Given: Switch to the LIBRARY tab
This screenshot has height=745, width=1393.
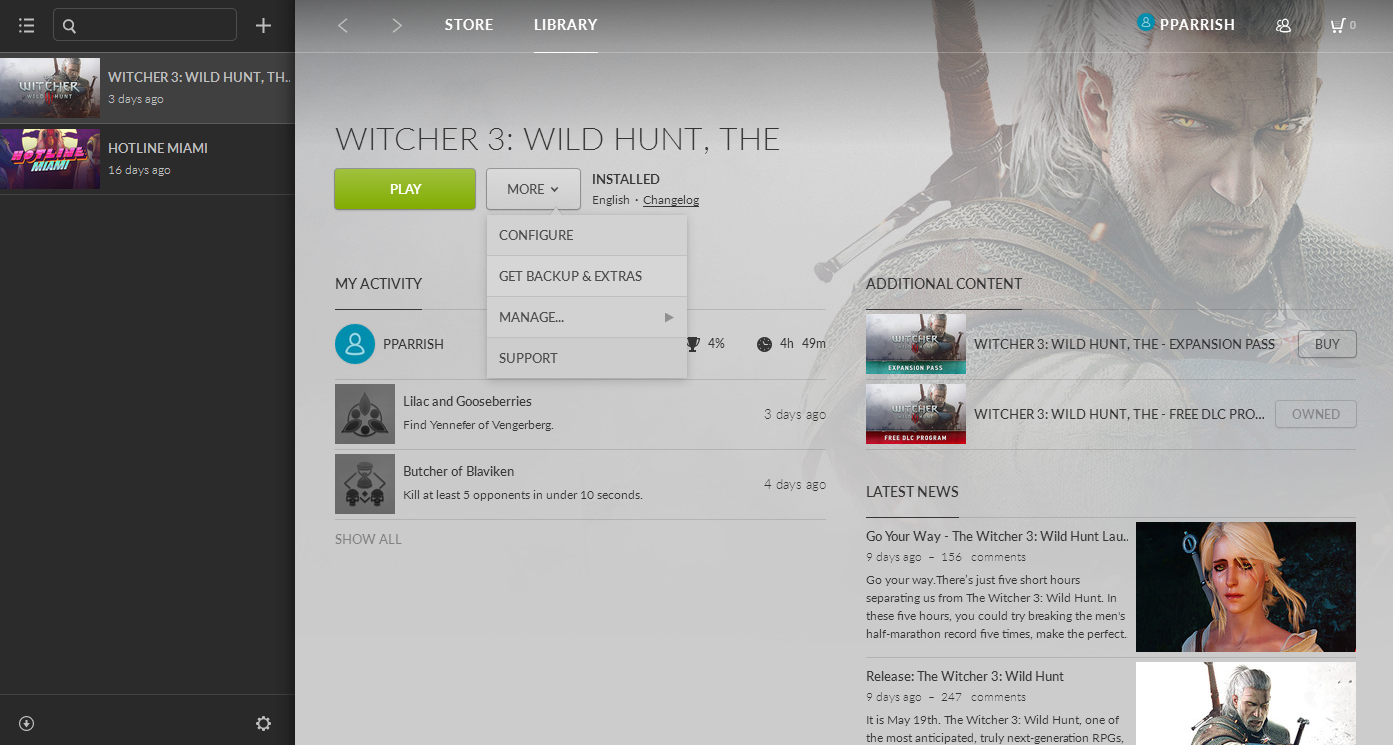Looking at the screenshot, I should click(566, 25).
